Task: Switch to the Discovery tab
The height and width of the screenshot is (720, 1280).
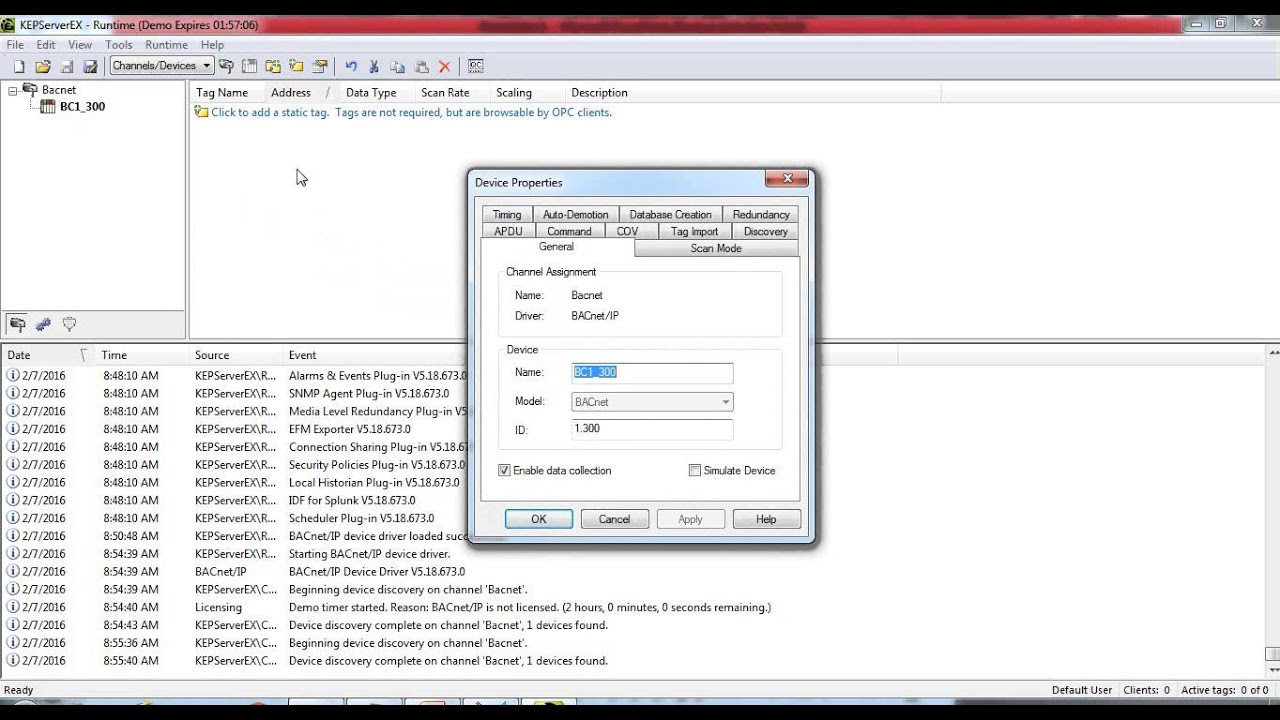Action: pos(766,231)
